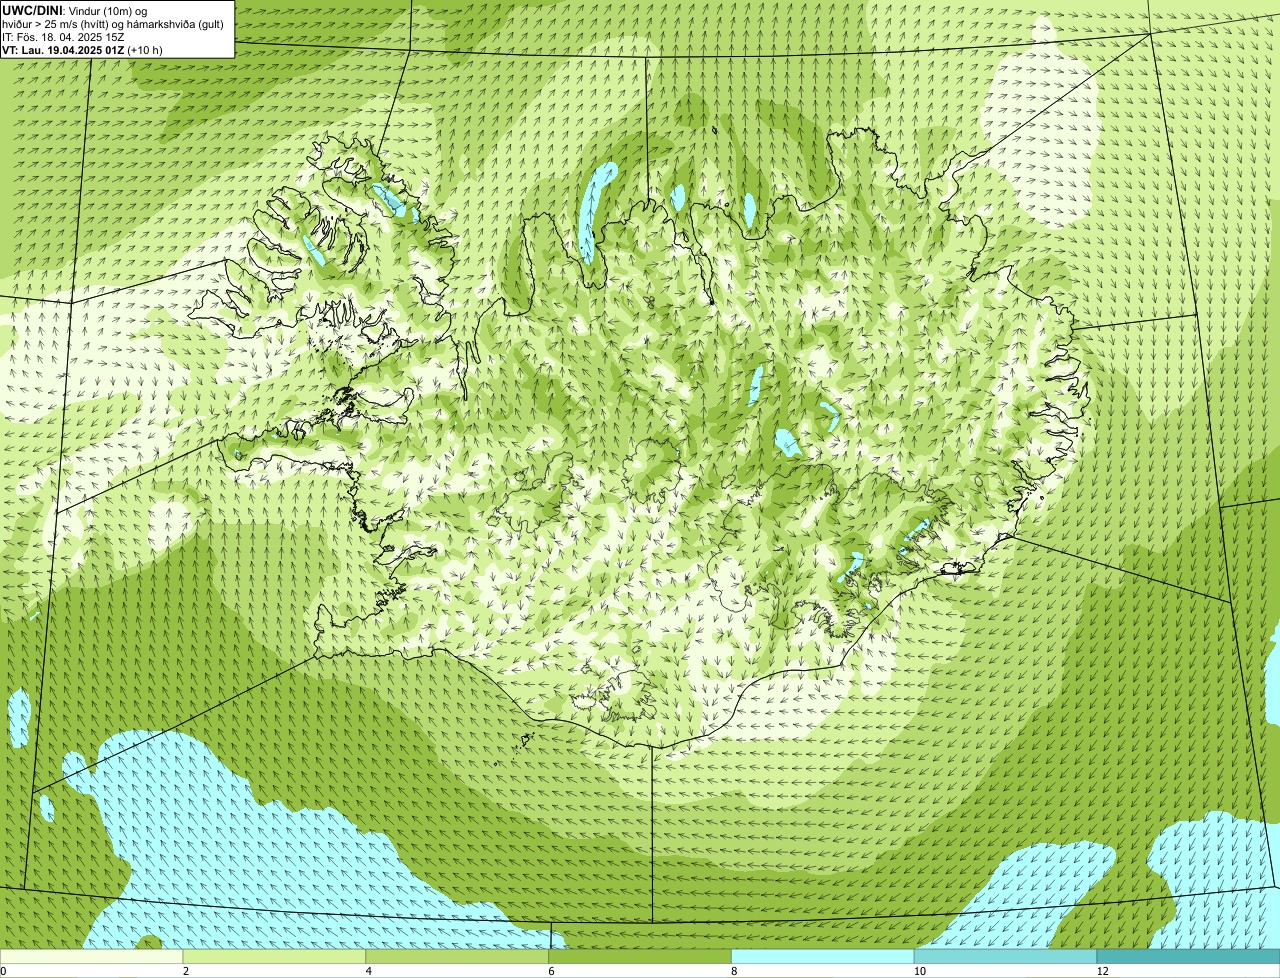Select the pale yellow 0–2 colorbar segment
This screenshot has height=978, width=1280.
click(92, 957)
